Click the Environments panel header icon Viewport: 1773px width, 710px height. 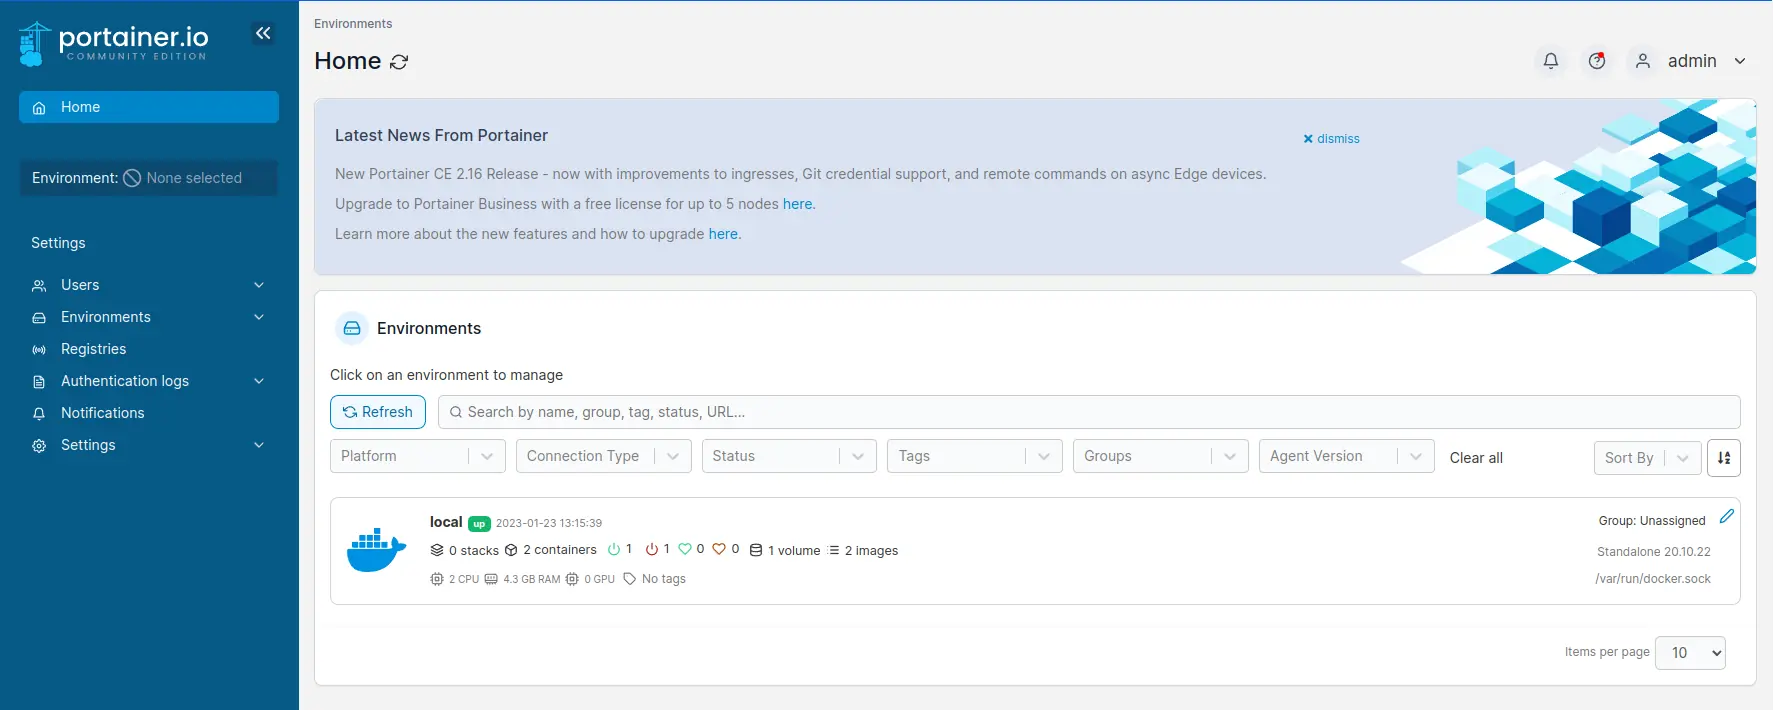tap(352, 328)
